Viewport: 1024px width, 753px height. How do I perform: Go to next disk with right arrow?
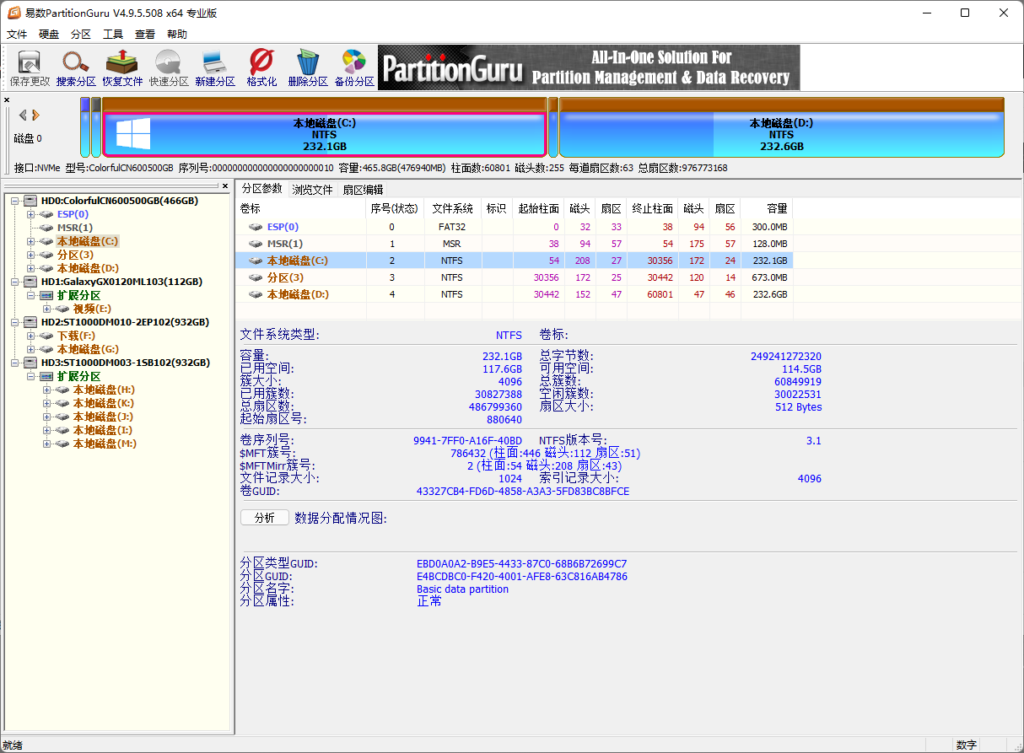click(x=36, y=115)
